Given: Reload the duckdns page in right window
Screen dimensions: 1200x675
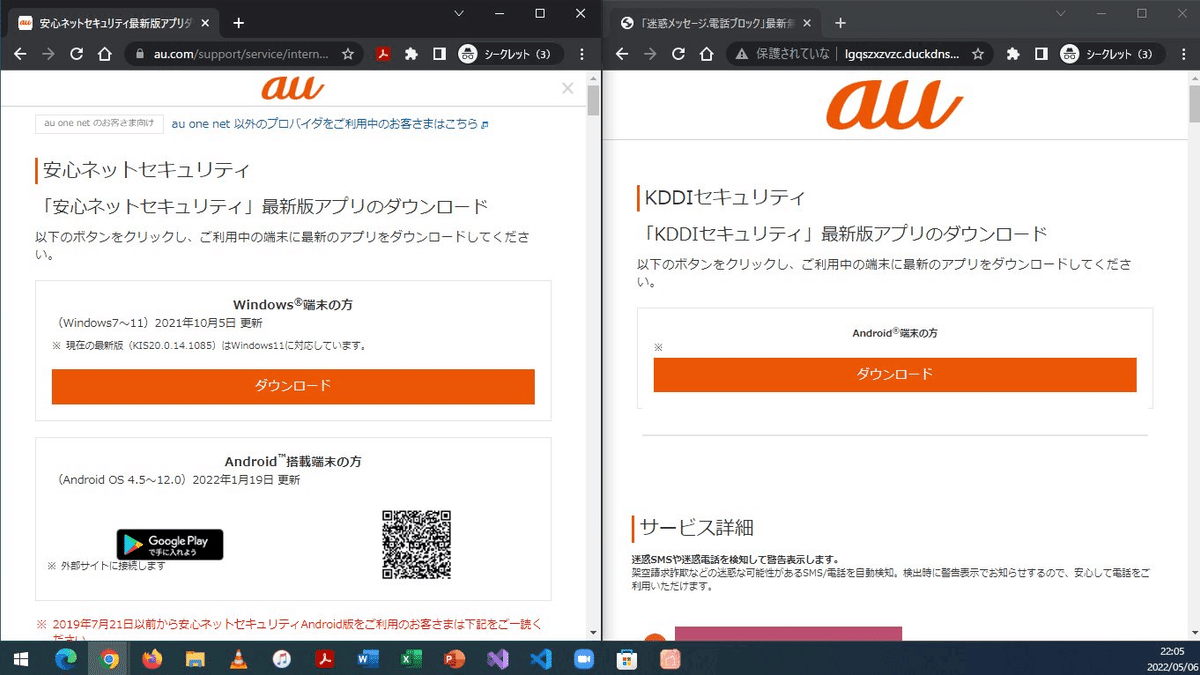Looking at the screenshot, I should [x=678, y=54].
